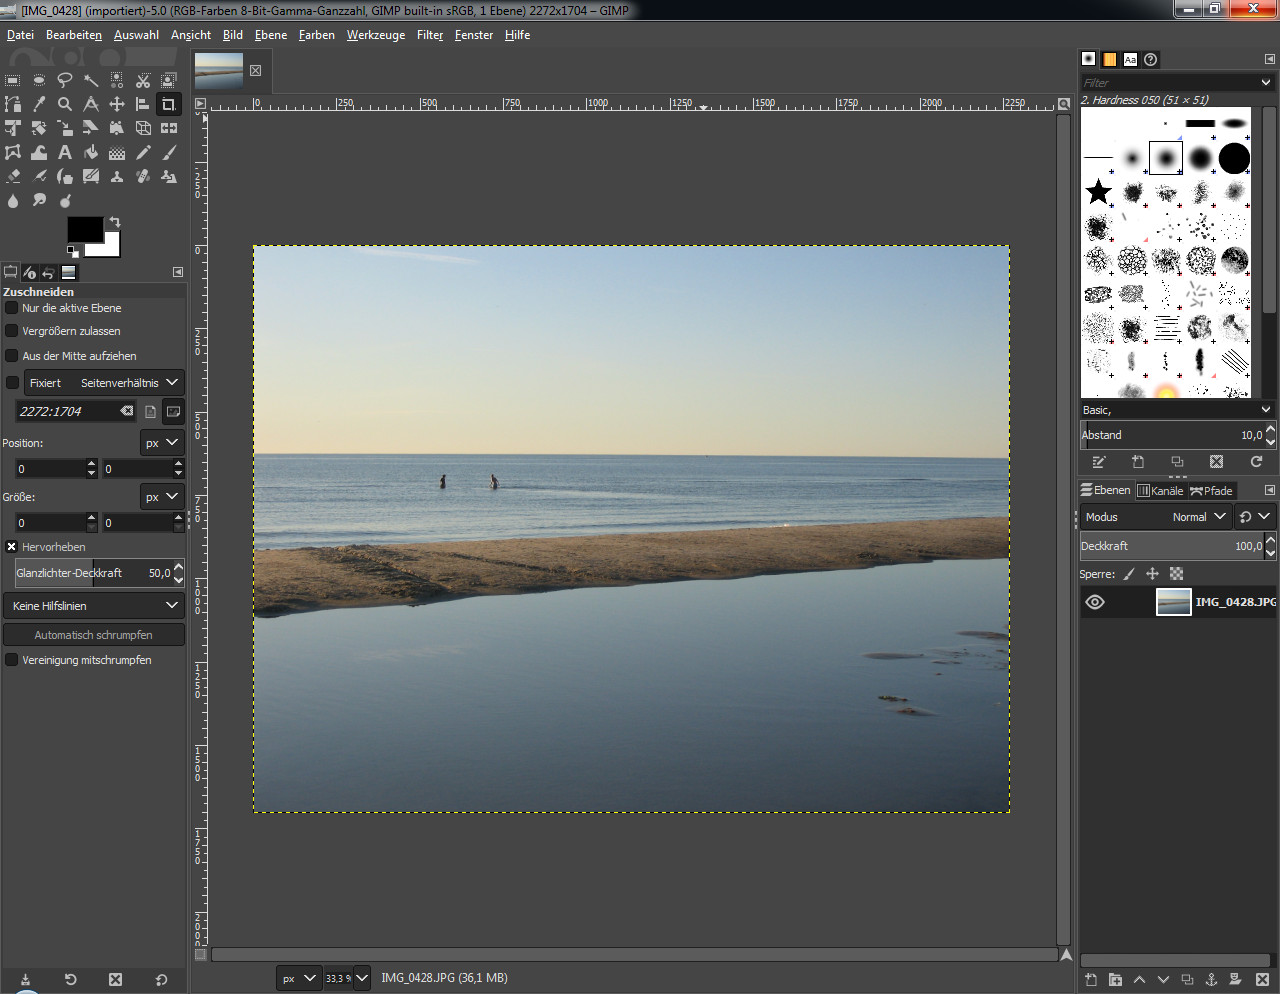The height and width of the screenshot is (994, 1280).
Task: Swap foreground and background colors
Action: pos(115,221)
